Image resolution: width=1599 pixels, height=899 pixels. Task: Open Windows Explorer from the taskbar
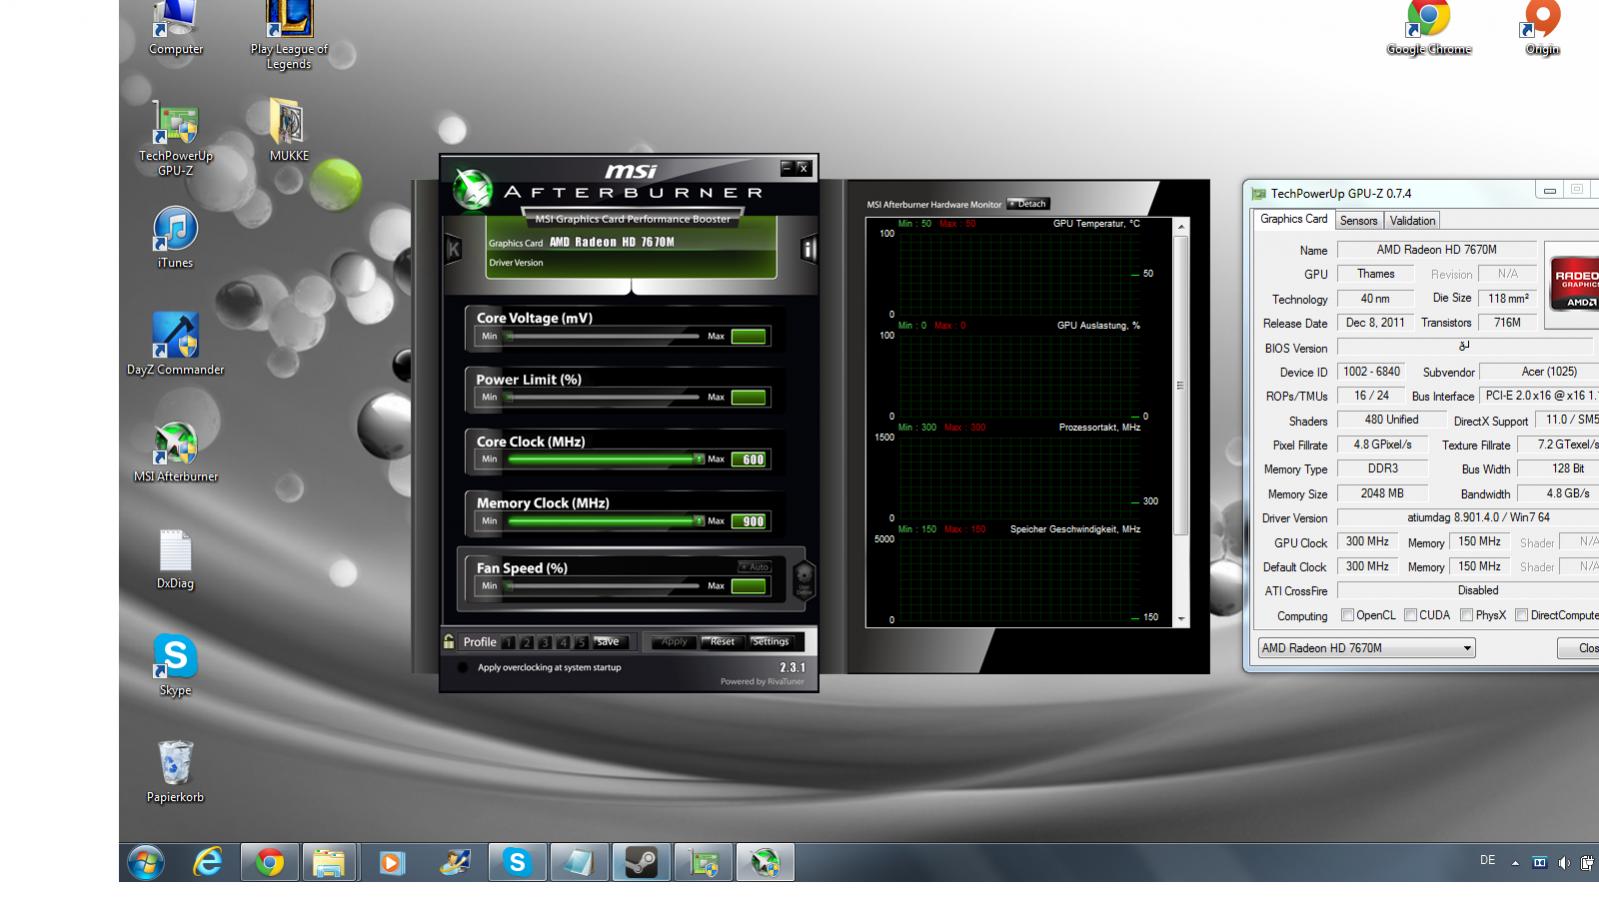coord(329,862)
